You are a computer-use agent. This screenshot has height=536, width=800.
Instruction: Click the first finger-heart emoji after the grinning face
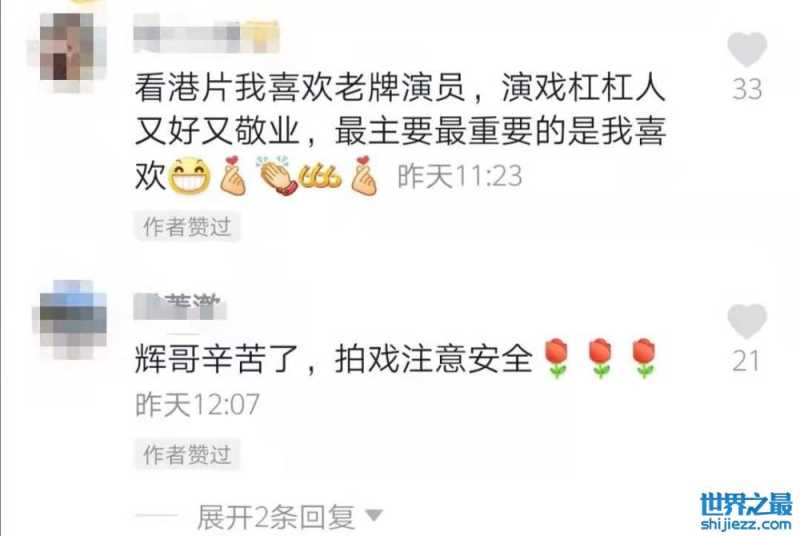[x=233, y=175]
